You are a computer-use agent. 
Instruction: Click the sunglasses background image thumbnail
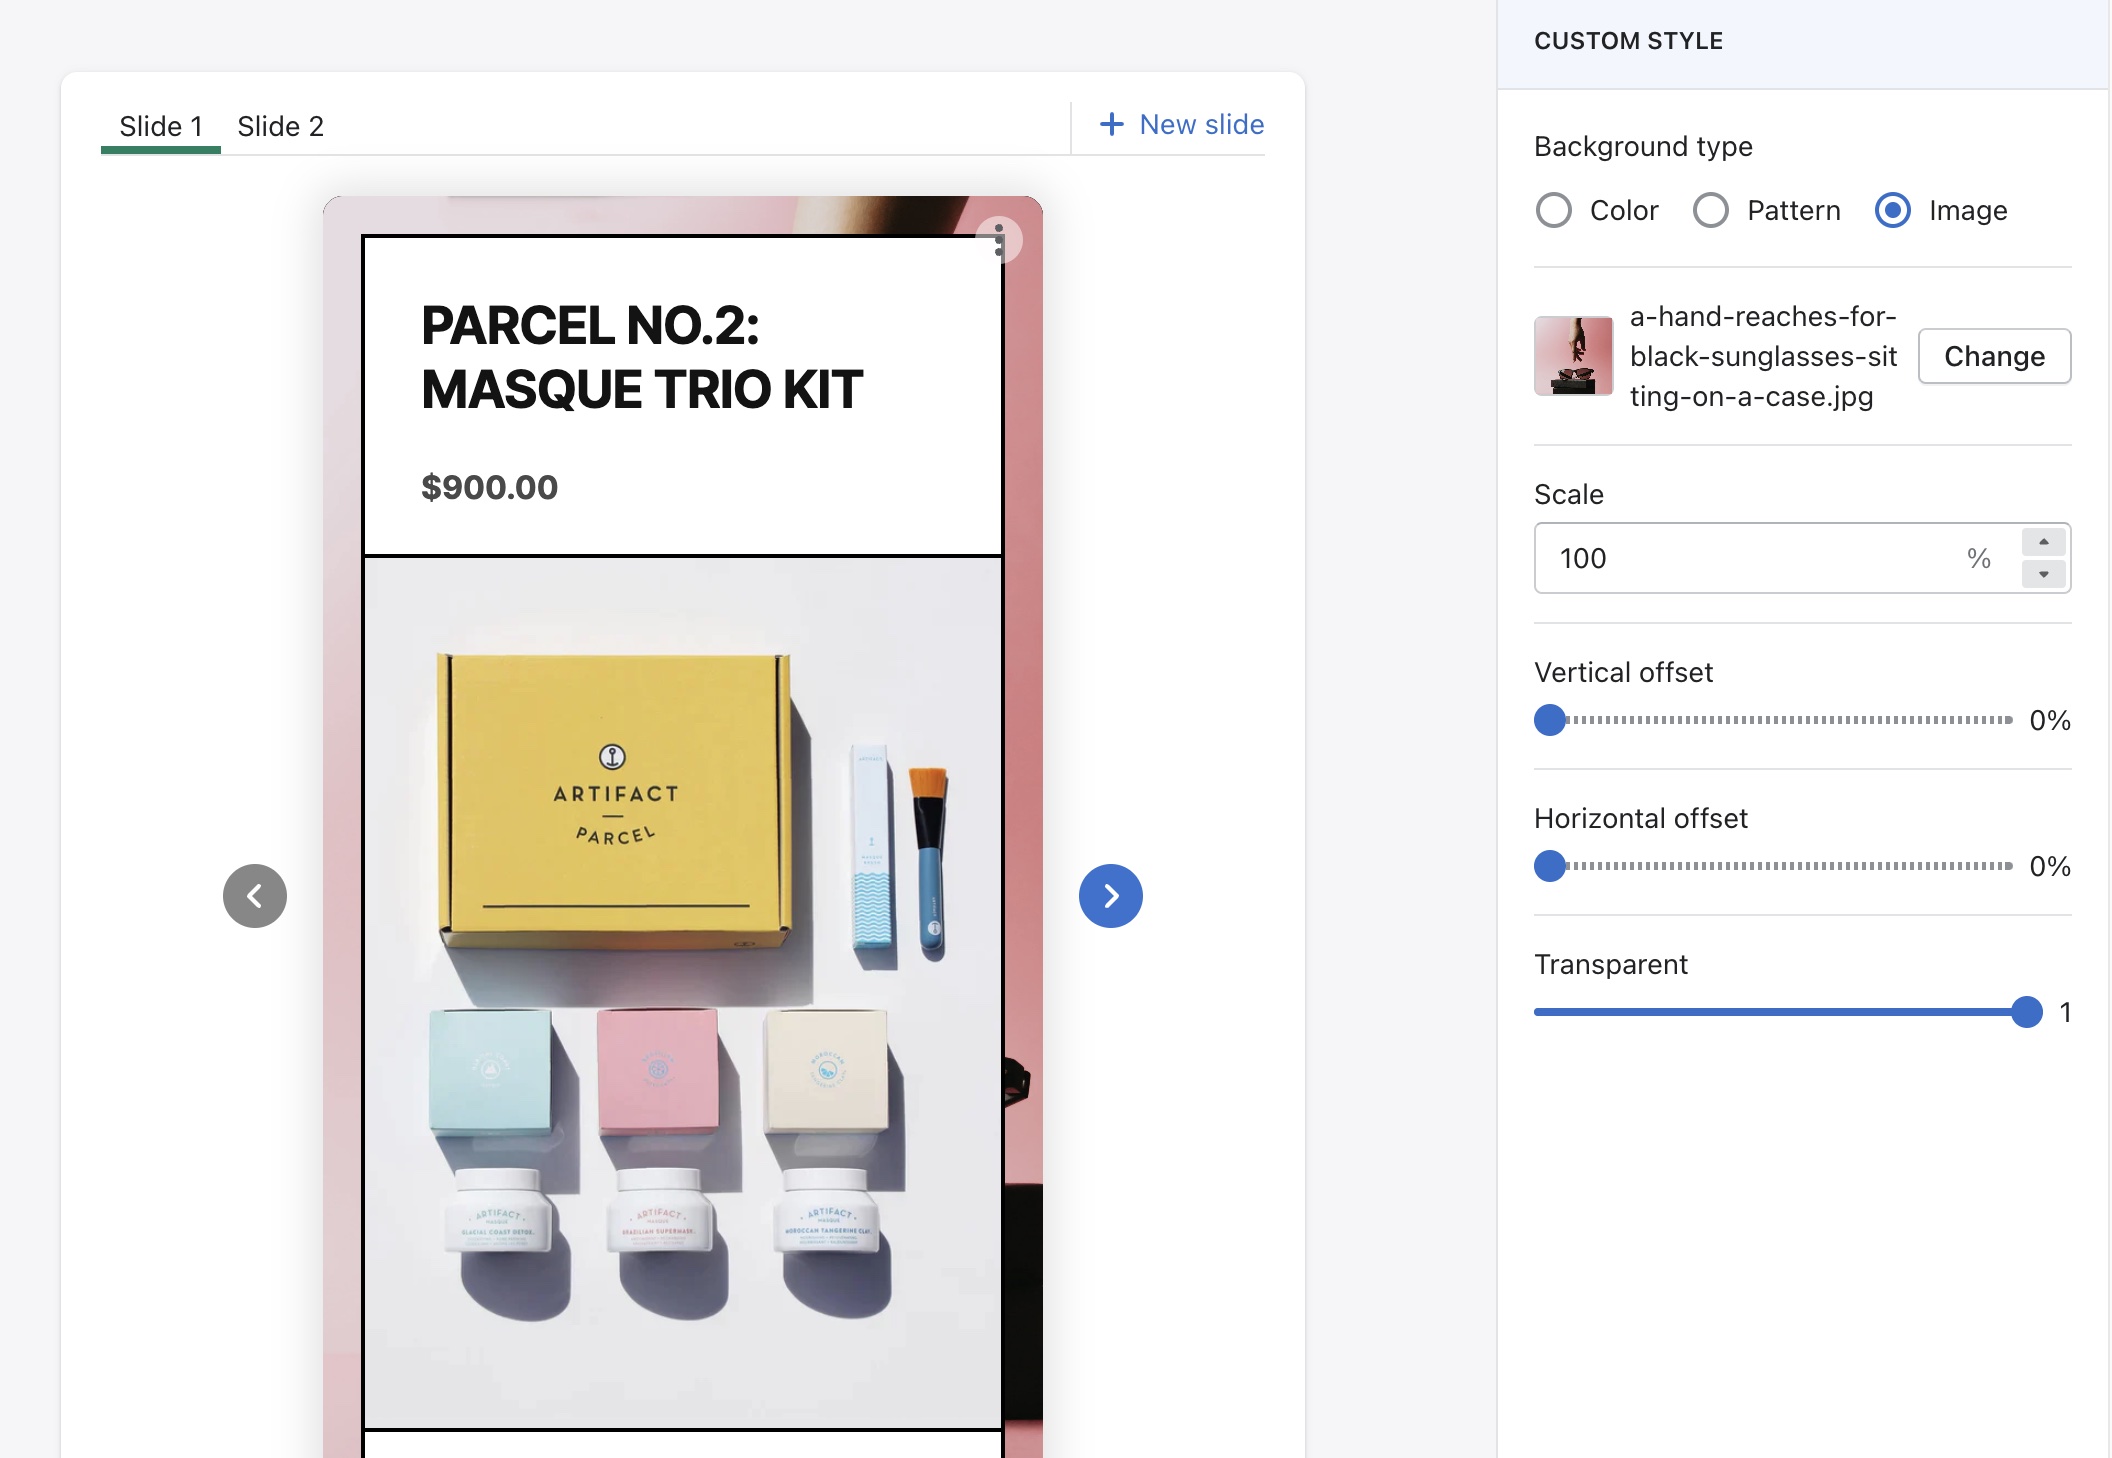click(x=1573, y=356)
